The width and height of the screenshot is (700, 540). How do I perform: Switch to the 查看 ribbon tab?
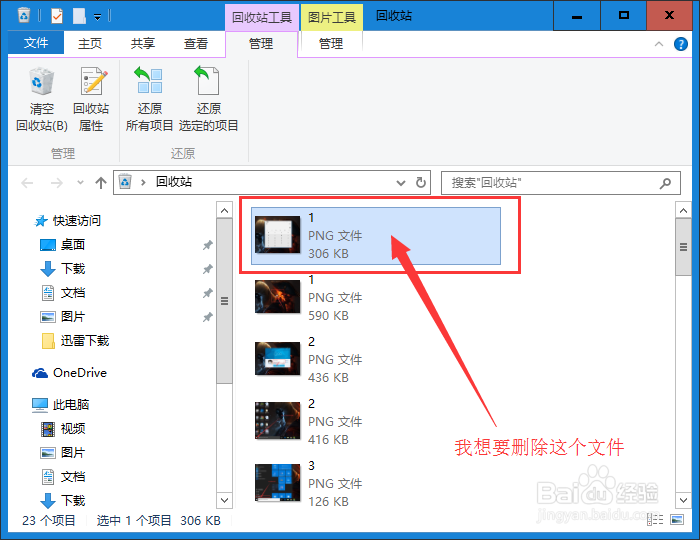coord(196,43)
